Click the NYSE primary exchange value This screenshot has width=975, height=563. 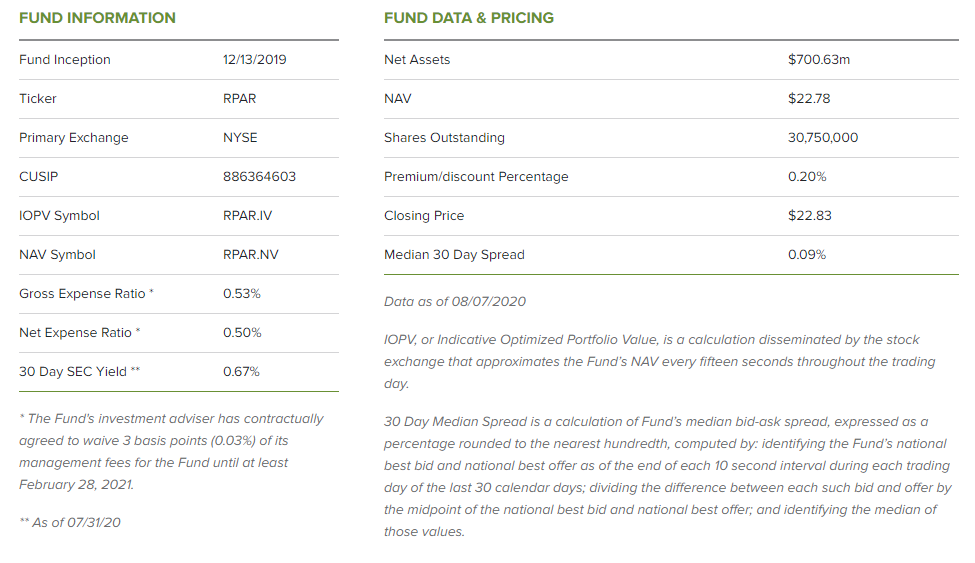(x=240, y=138)
